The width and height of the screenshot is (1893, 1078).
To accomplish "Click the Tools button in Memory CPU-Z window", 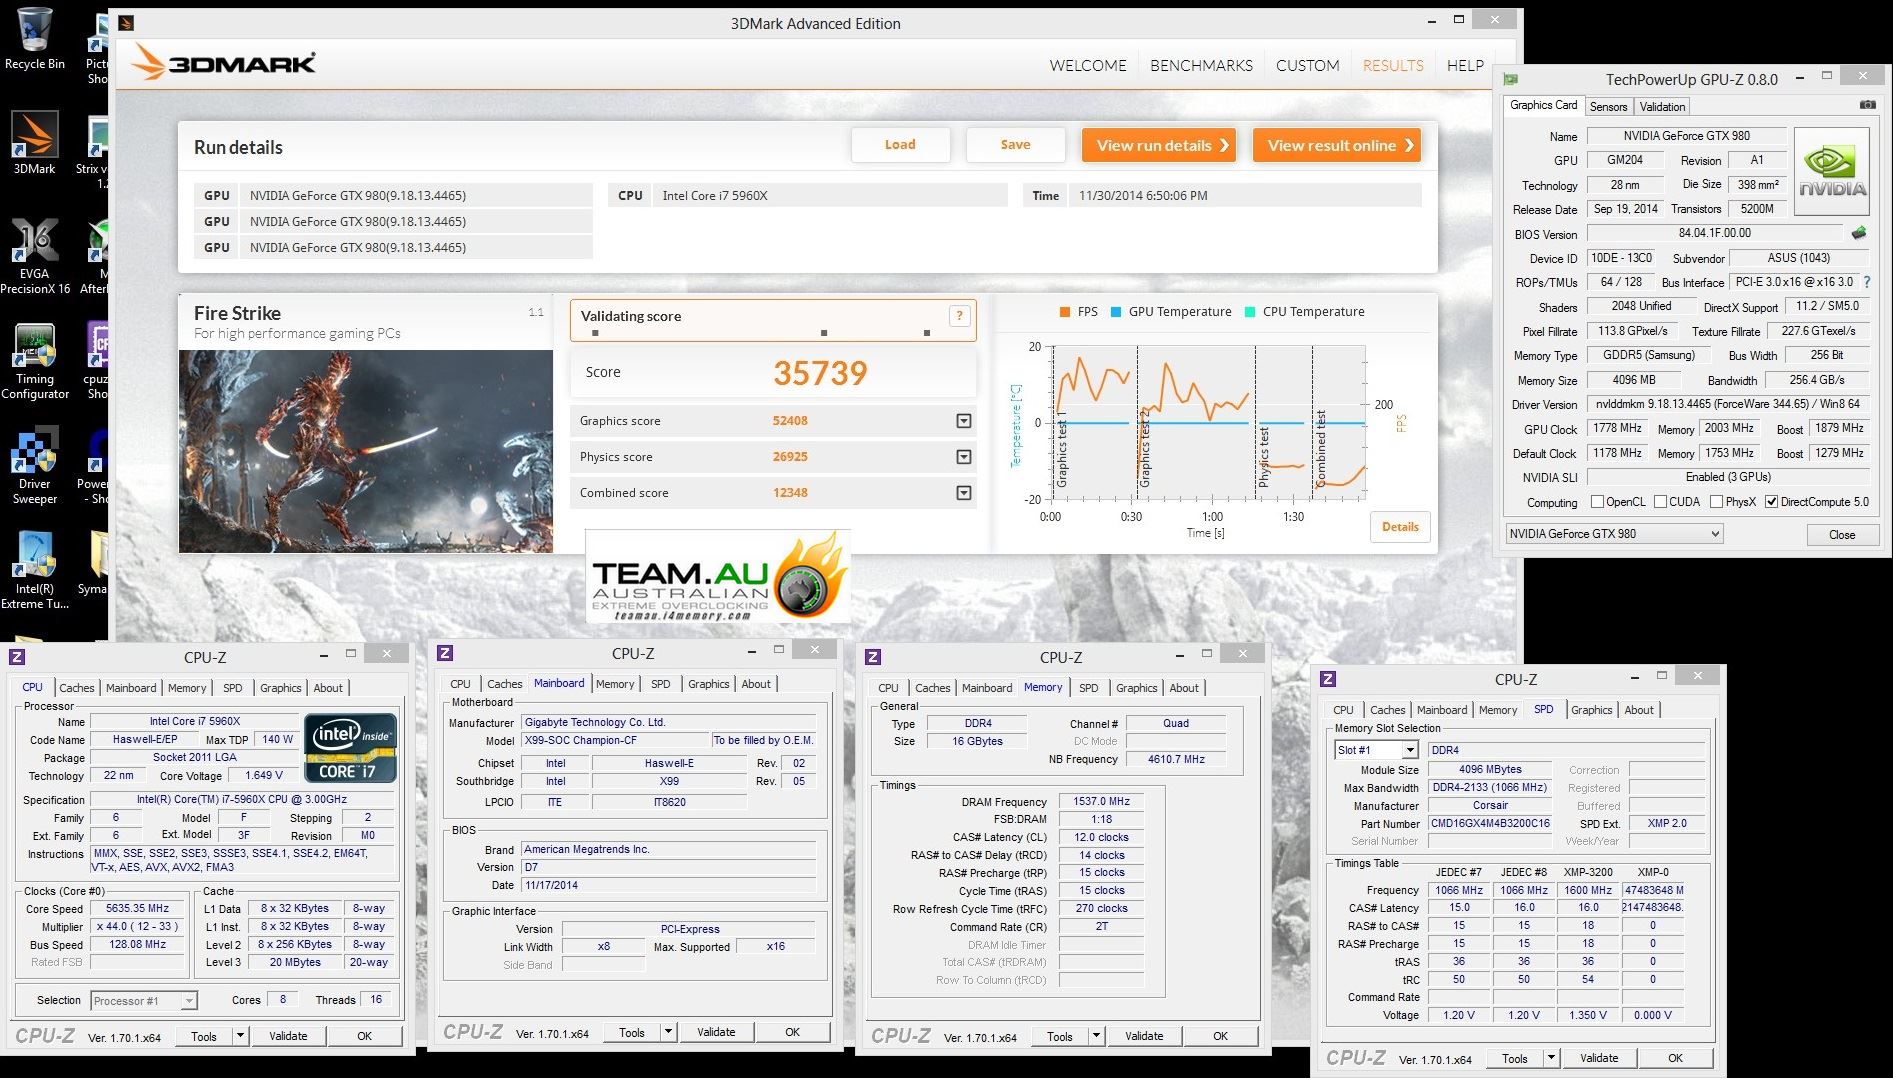I will (x=1060, y=1036).
